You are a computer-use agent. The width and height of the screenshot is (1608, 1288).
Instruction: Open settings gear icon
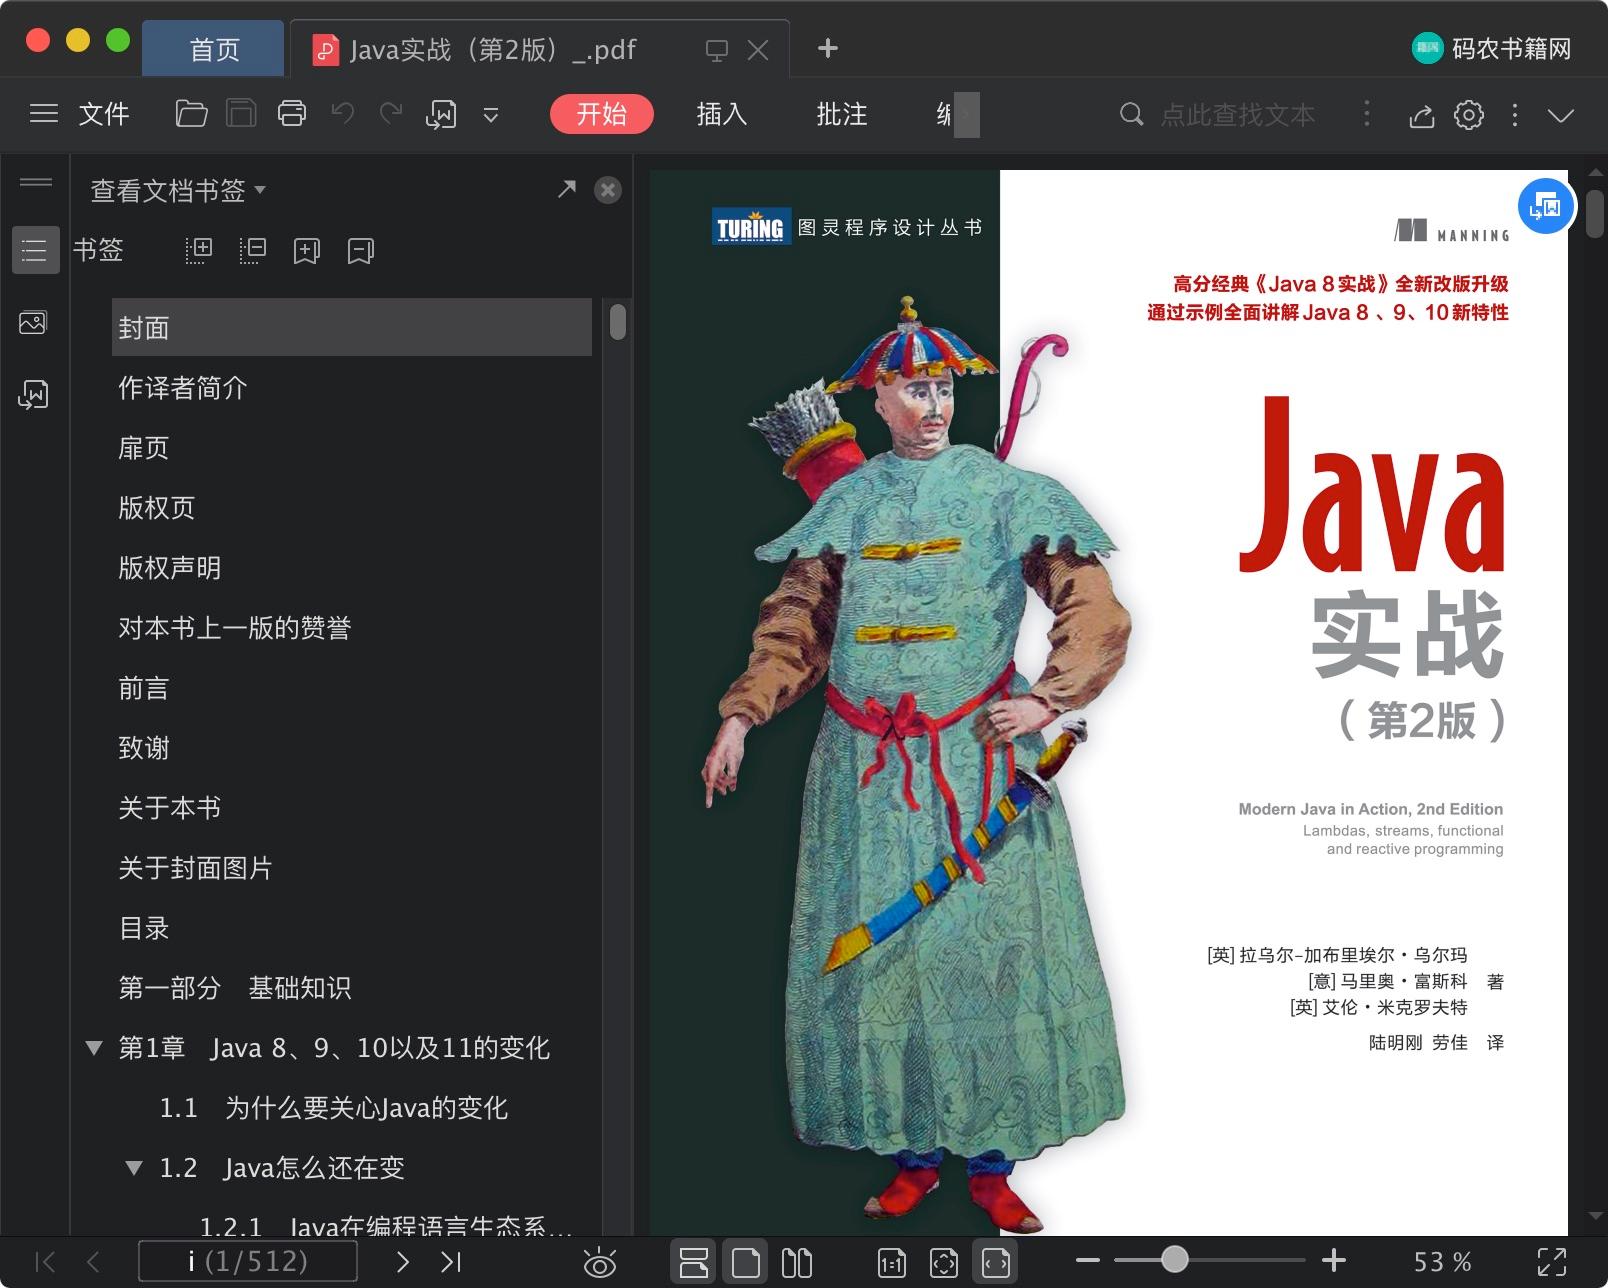[1468, 114]
